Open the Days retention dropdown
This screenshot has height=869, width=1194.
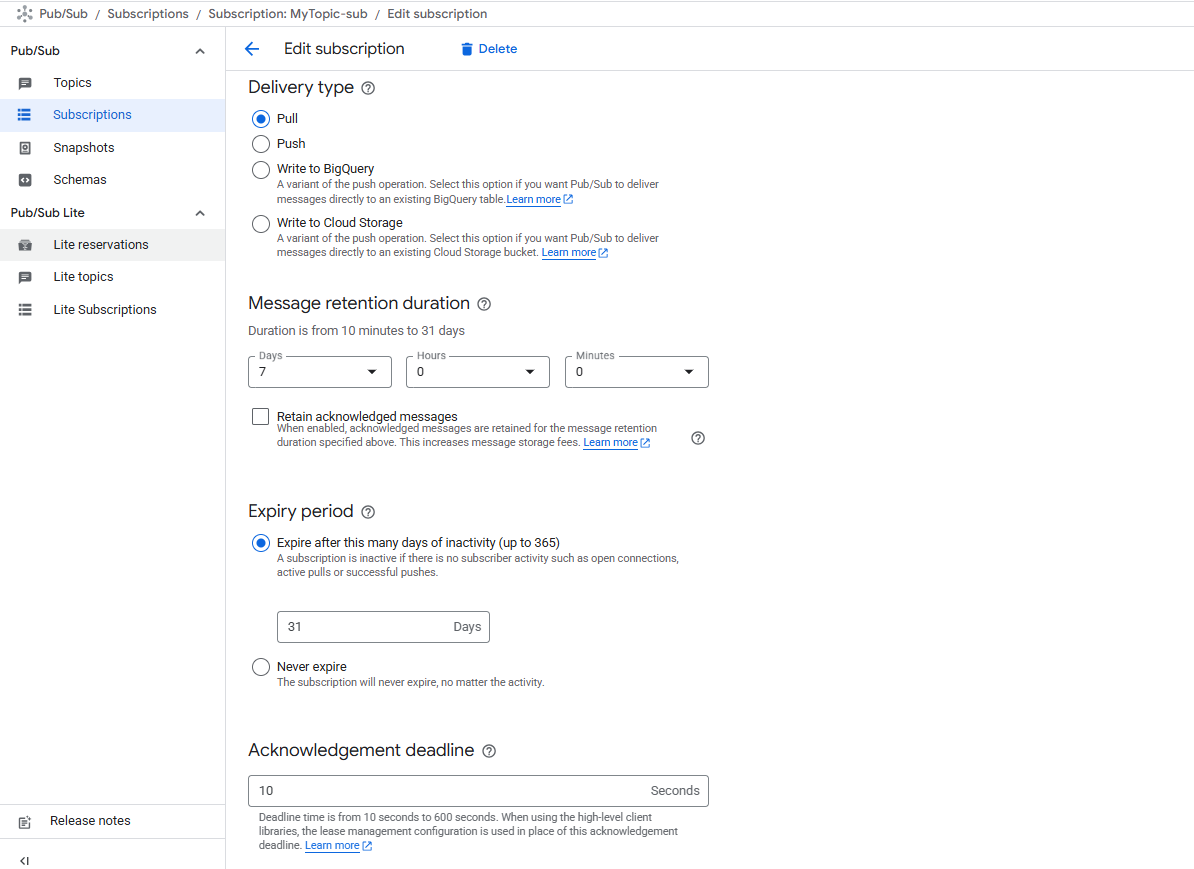click(x=319, y=372)
